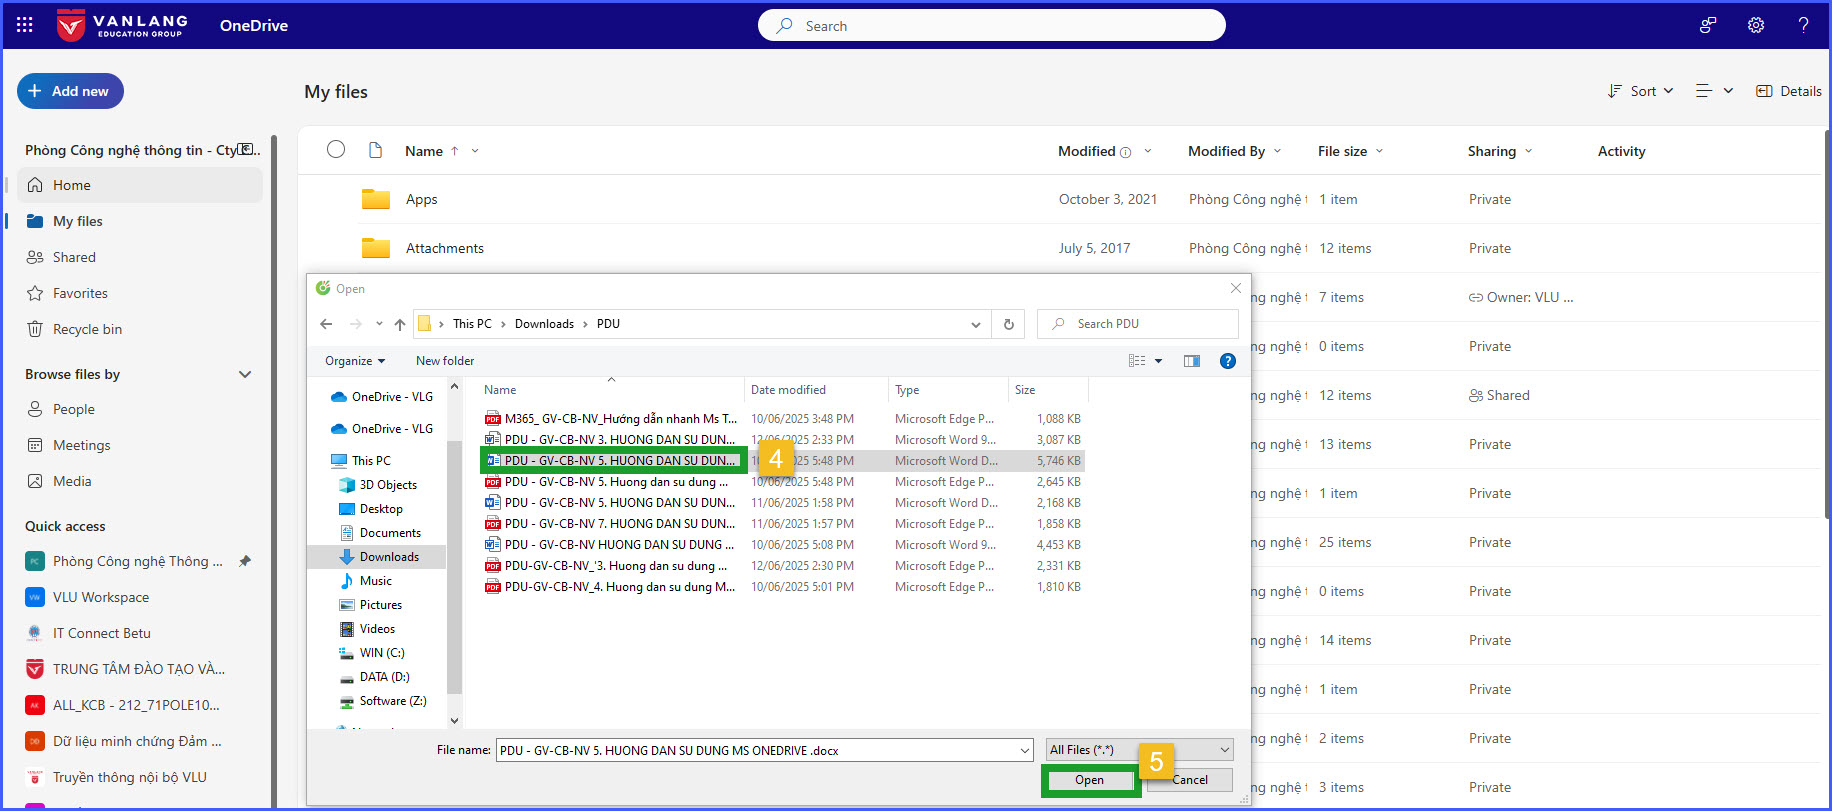The image size is (1832, 811).
Task: Open the Apps folder
Action: (x=421, y=199)
